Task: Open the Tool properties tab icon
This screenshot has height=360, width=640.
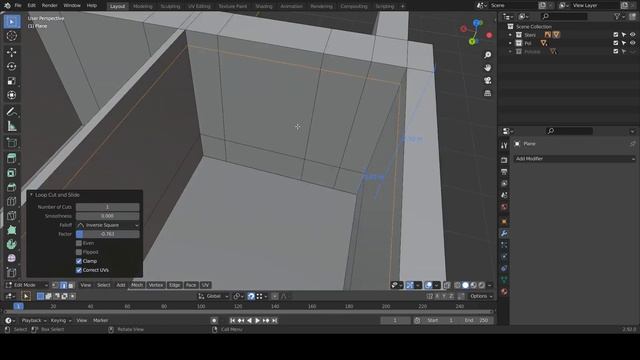Action: pos(504,145)
